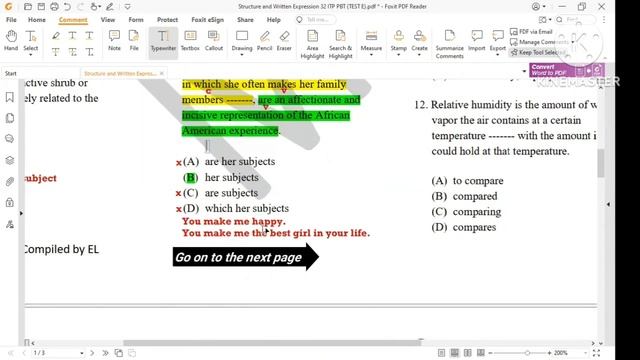Click the zoom slider handle
This screenshot has height=360, width=640.
527,353
